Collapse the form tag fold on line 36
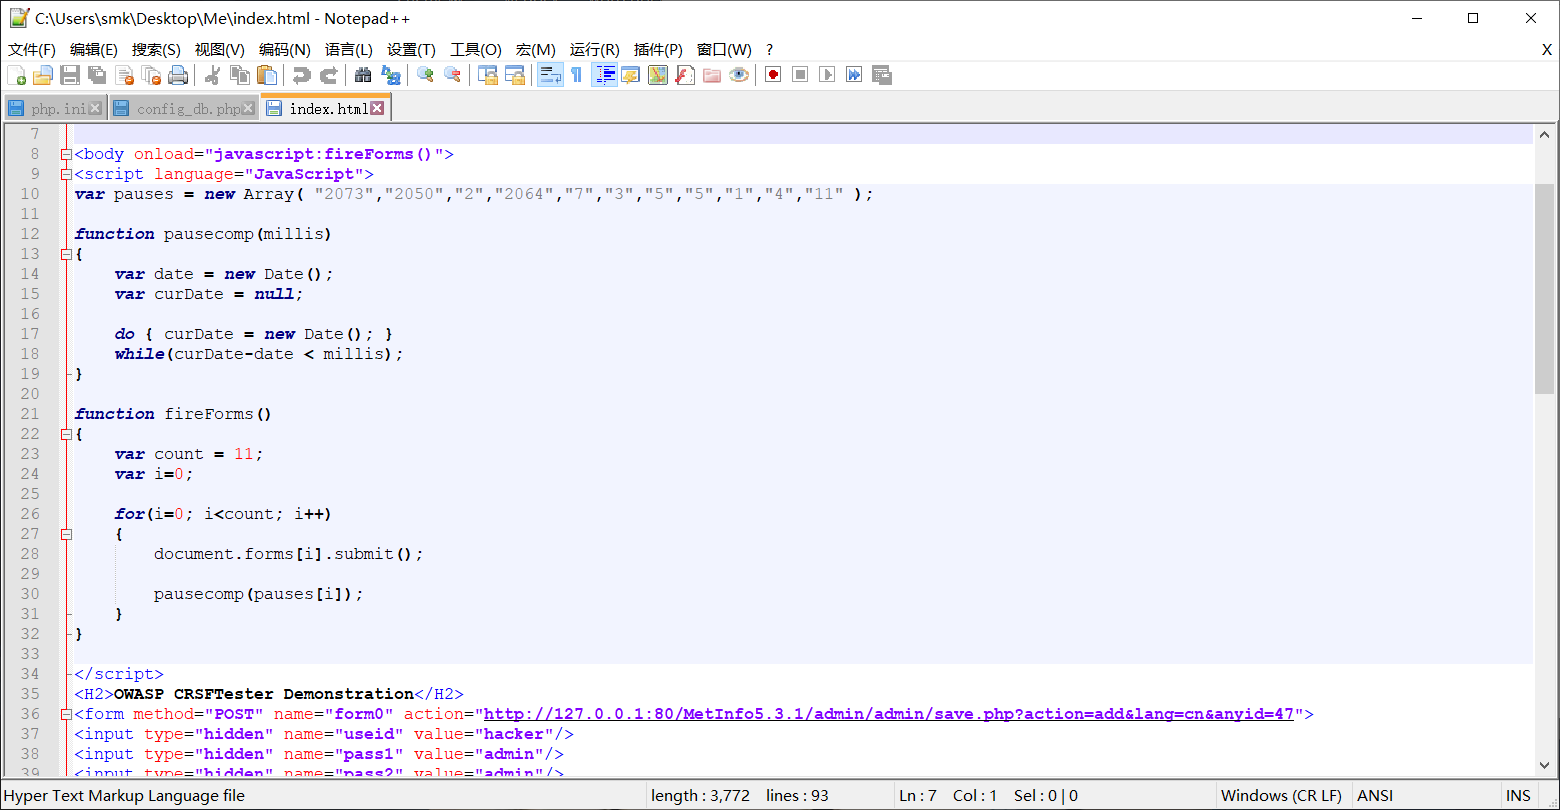Screen dimensions: 1560x810 coord(66,714)
